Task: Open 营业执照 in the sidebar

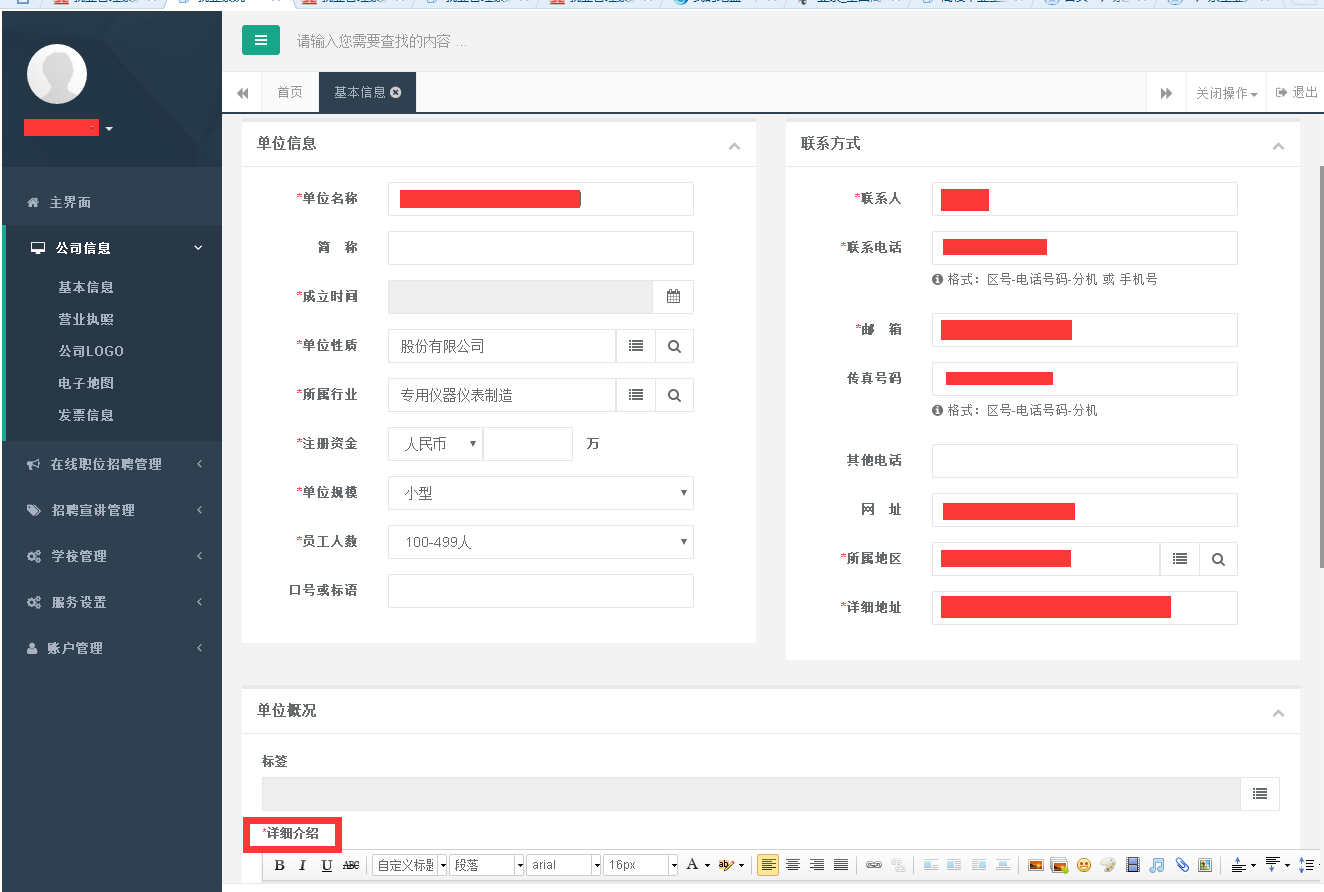Action: 86,319
